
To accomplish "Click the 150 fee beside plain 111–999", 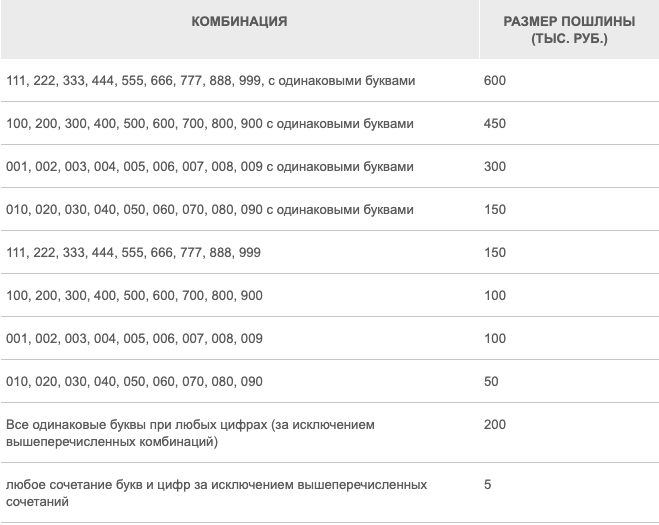I will click(x=495, y=253).
